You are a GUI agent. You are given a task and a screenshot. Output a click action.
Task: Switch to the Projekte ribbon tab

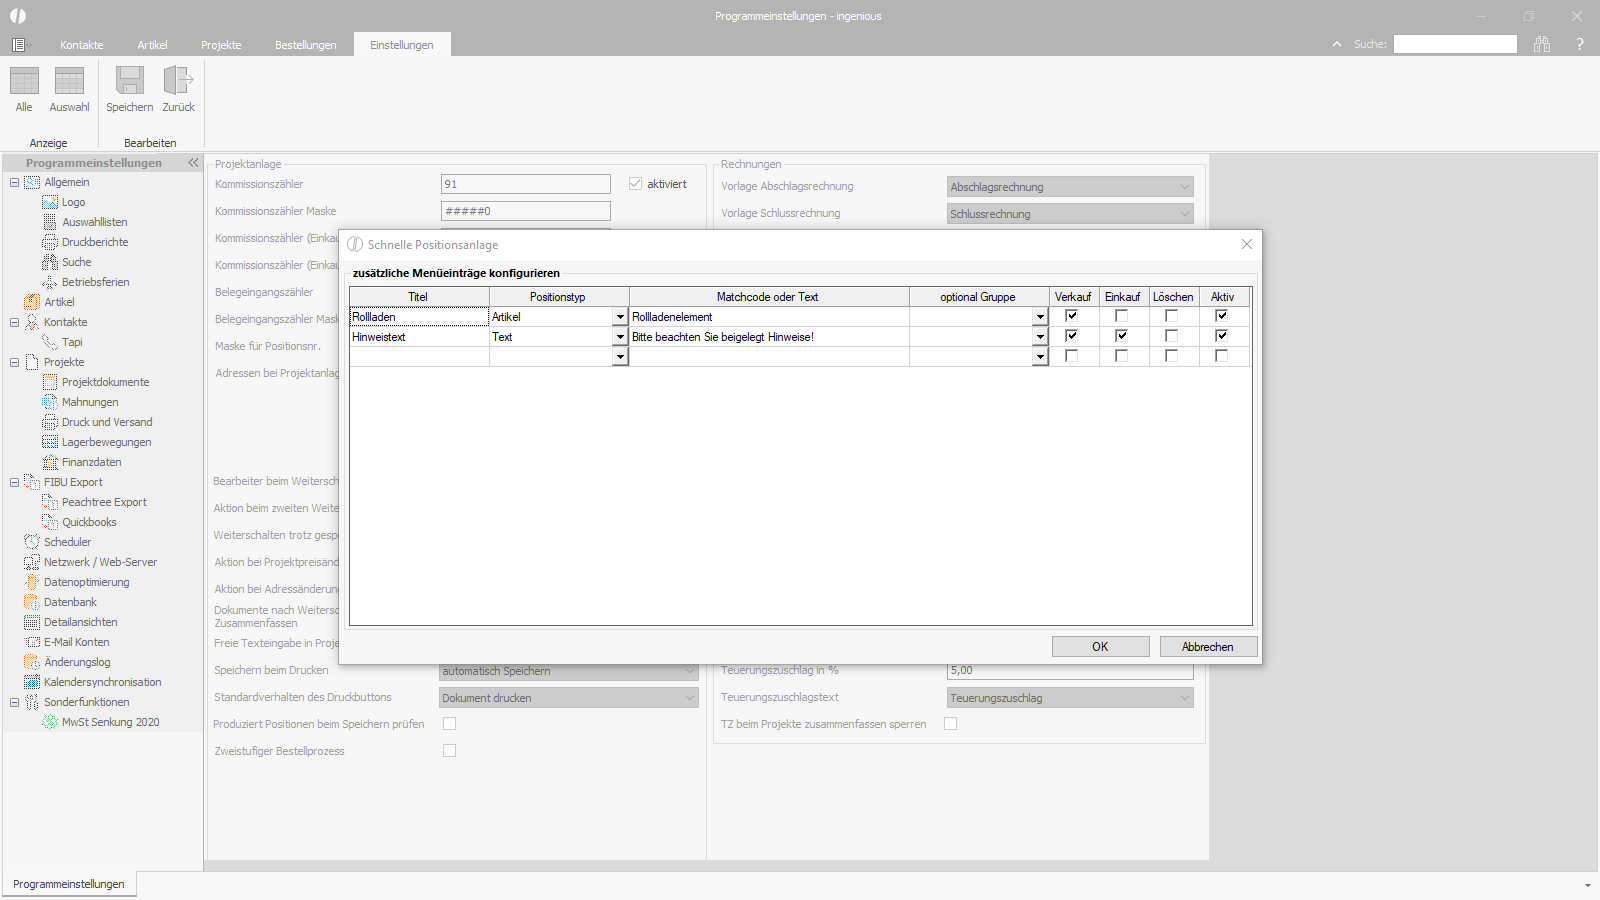(x=221, y=45)
